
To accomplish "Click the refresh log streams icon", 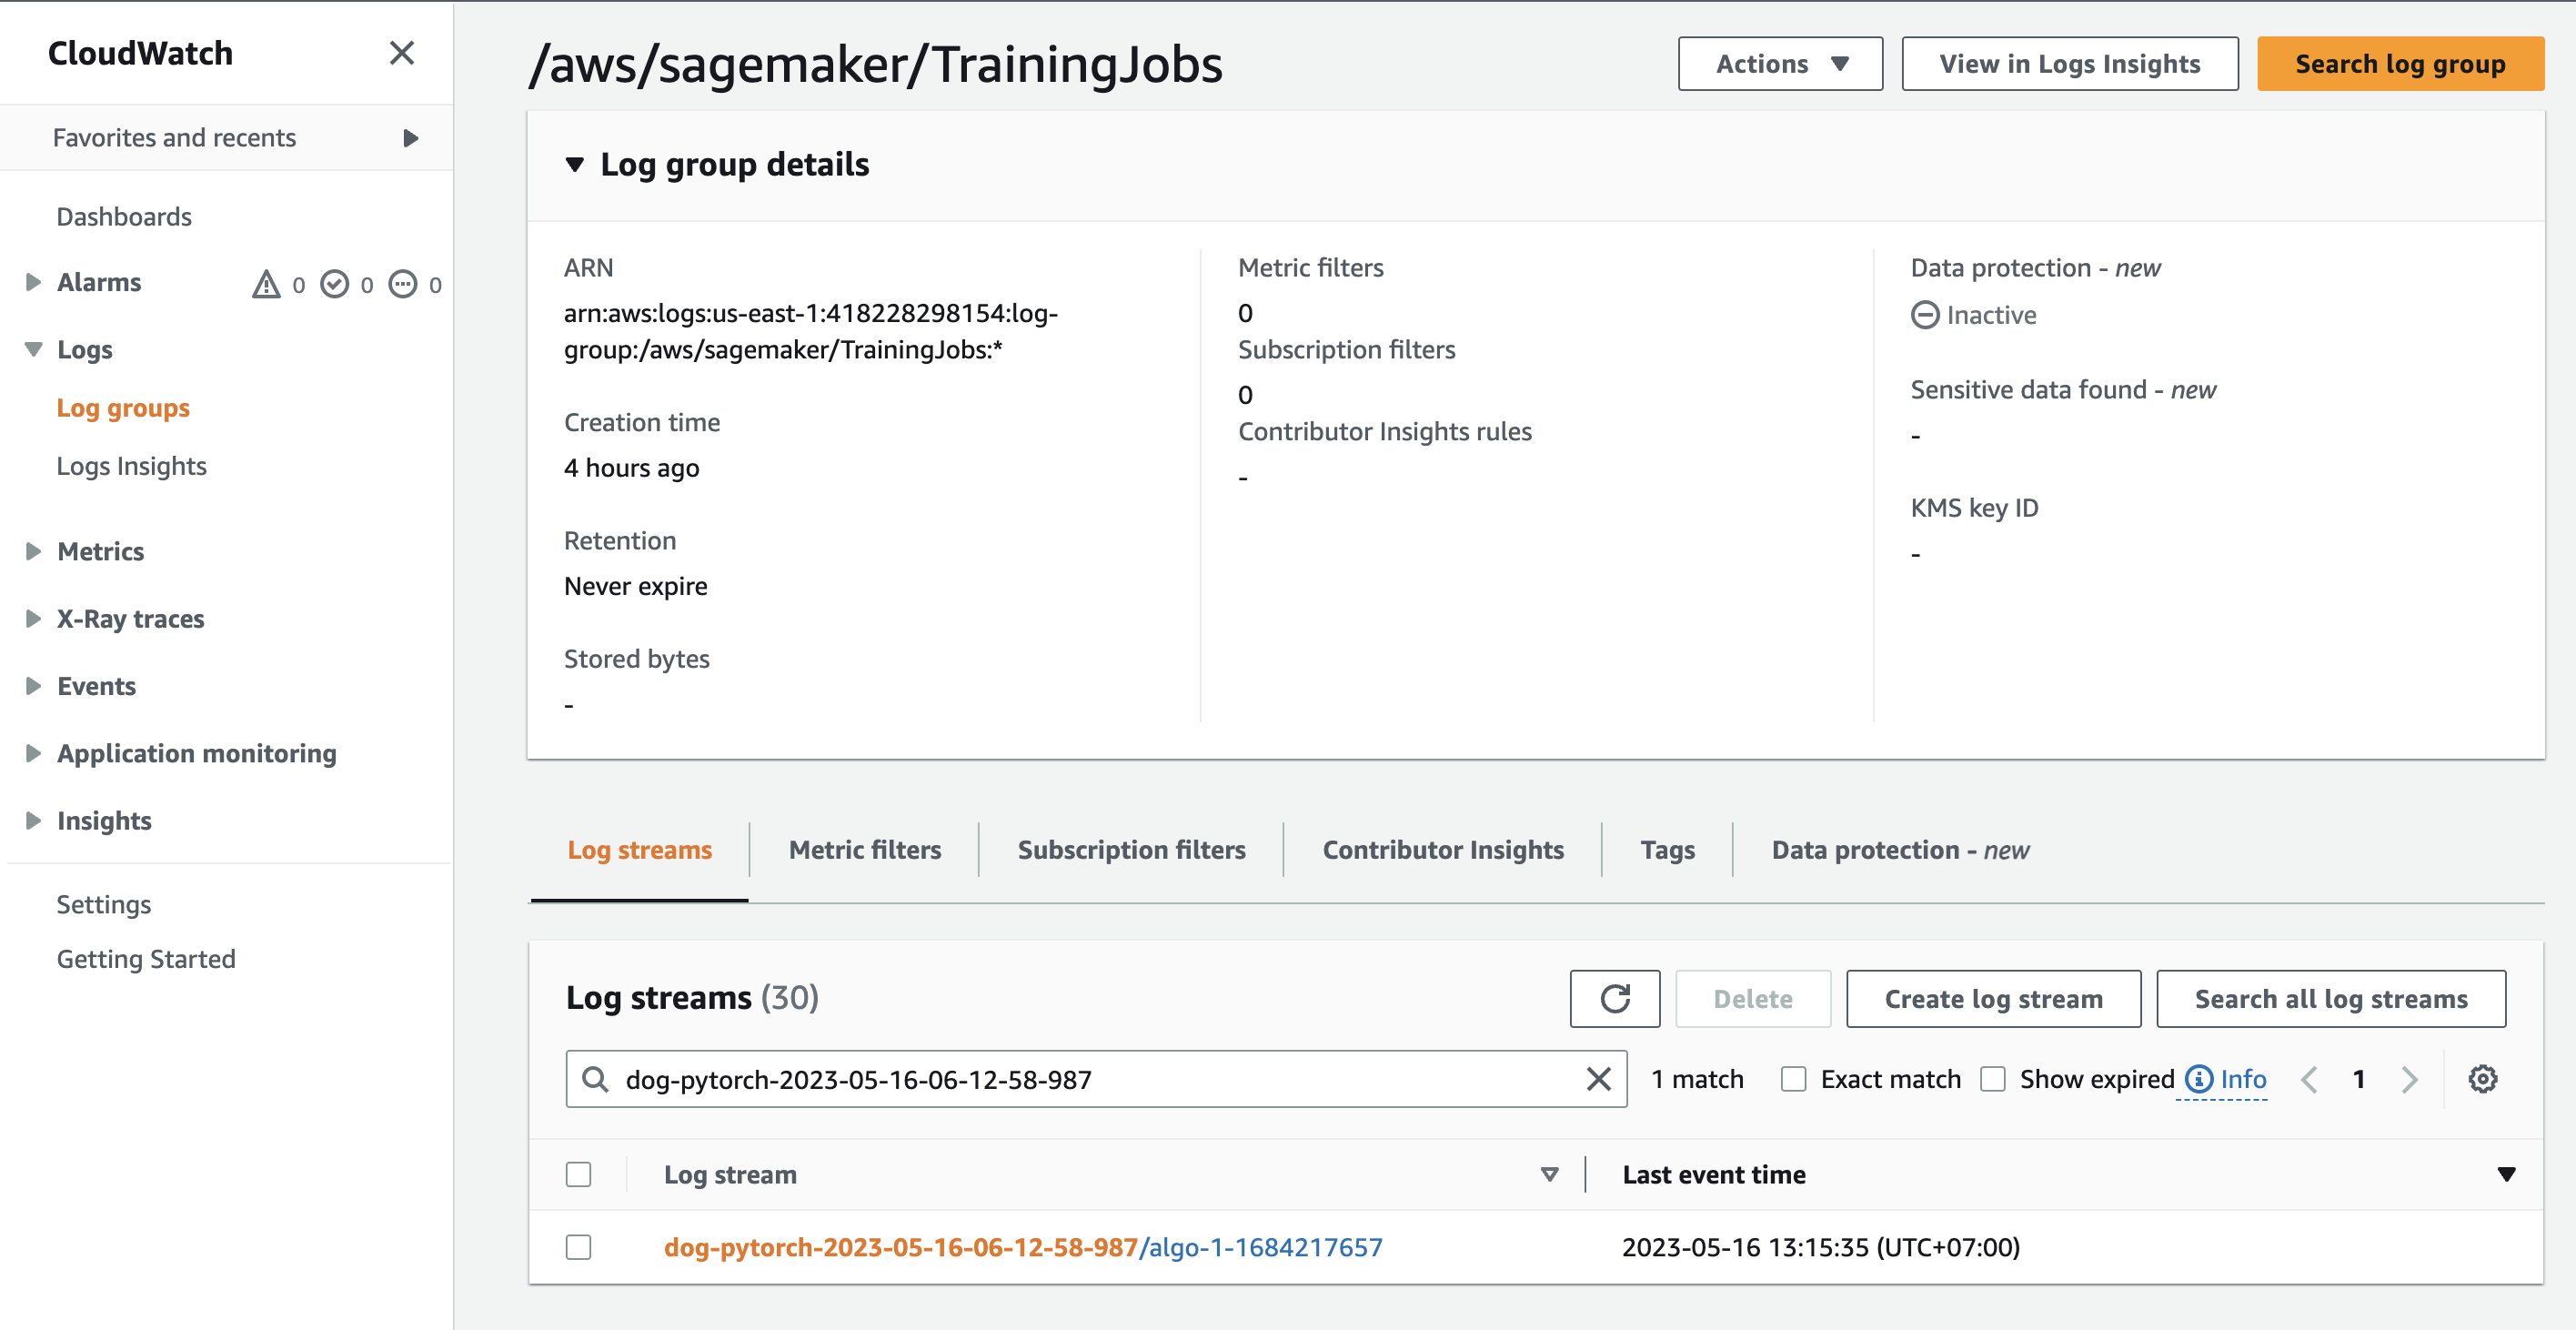I will 1613,998.
